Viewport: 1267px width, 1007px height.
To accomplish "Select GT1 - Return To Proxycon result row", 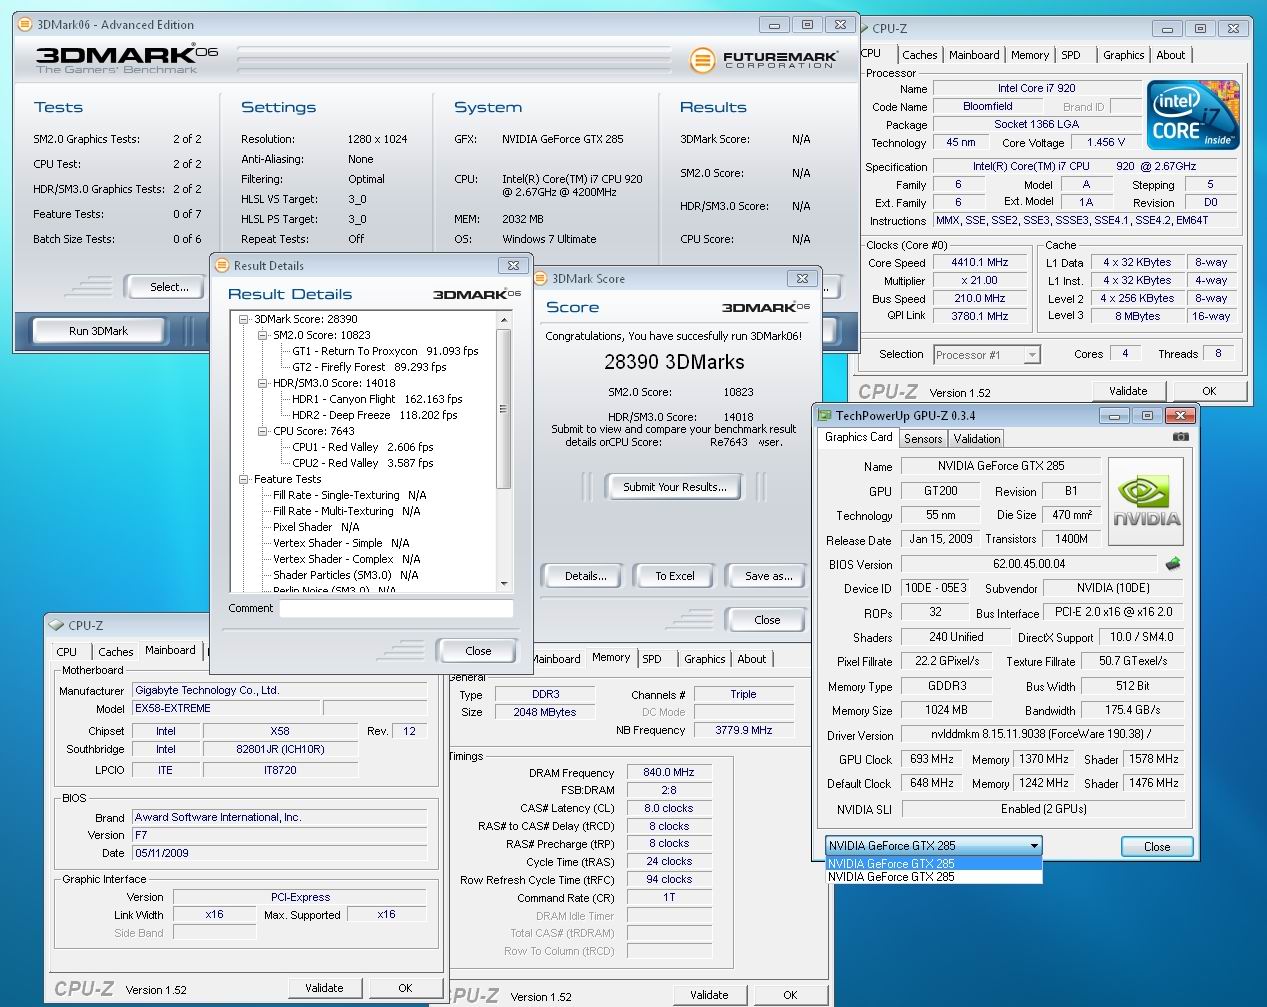I will (x=385, y=351).
